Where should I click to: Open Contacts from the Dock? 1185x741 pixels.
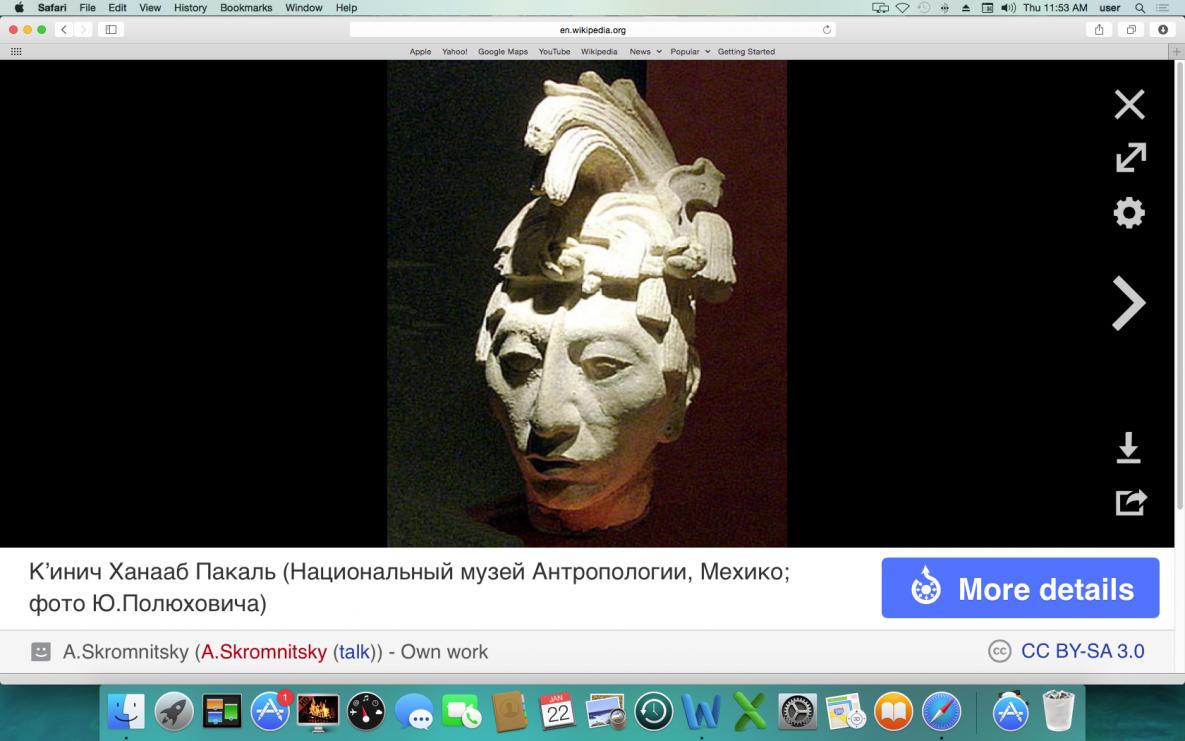(x=509, y=712)
